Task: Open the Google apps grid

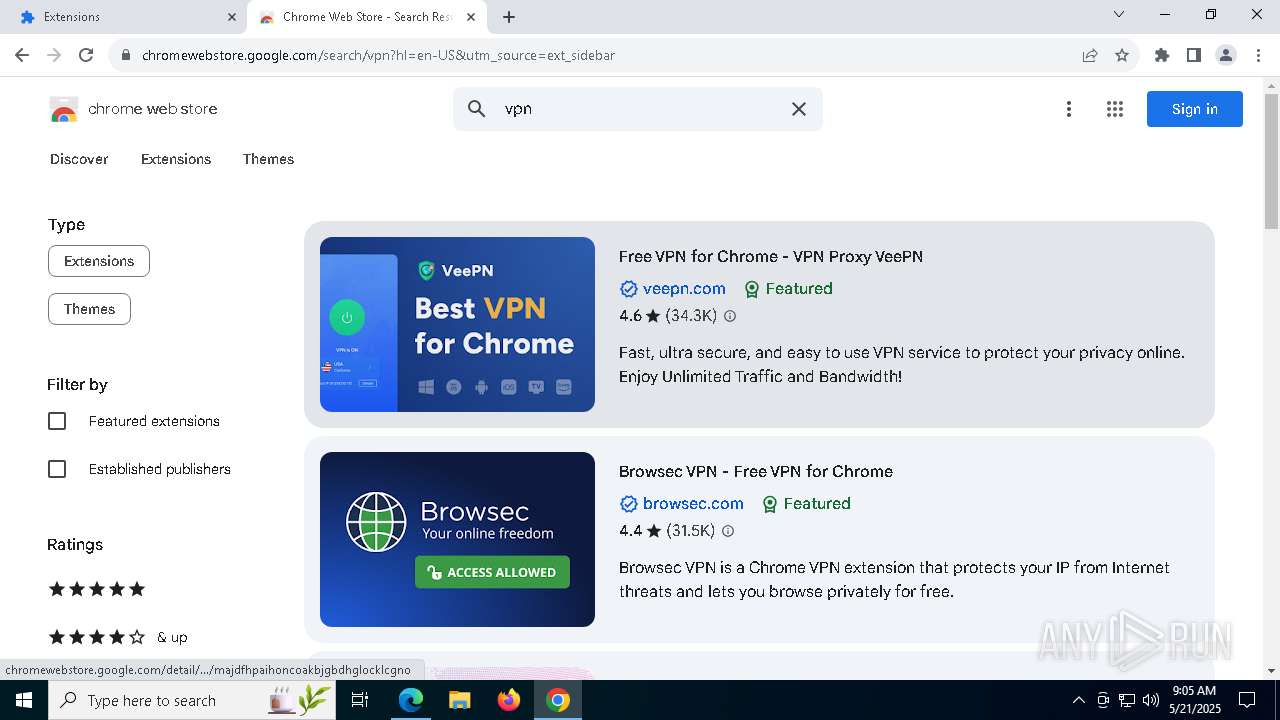Action: click(x=1115, y=109)
